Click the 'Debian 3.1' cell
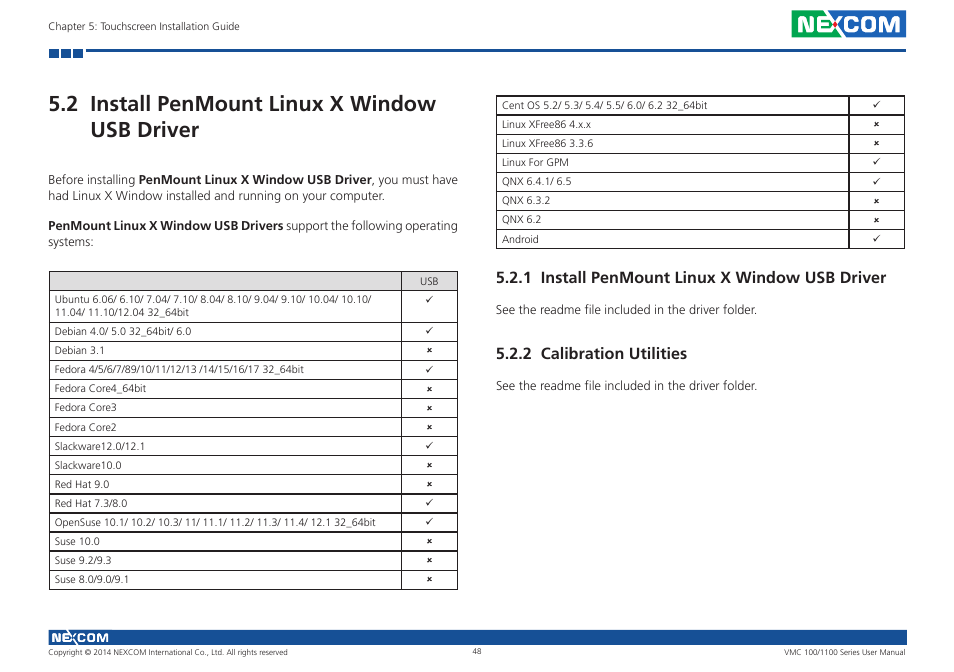 pyautogui.click(x=226, y=351)
